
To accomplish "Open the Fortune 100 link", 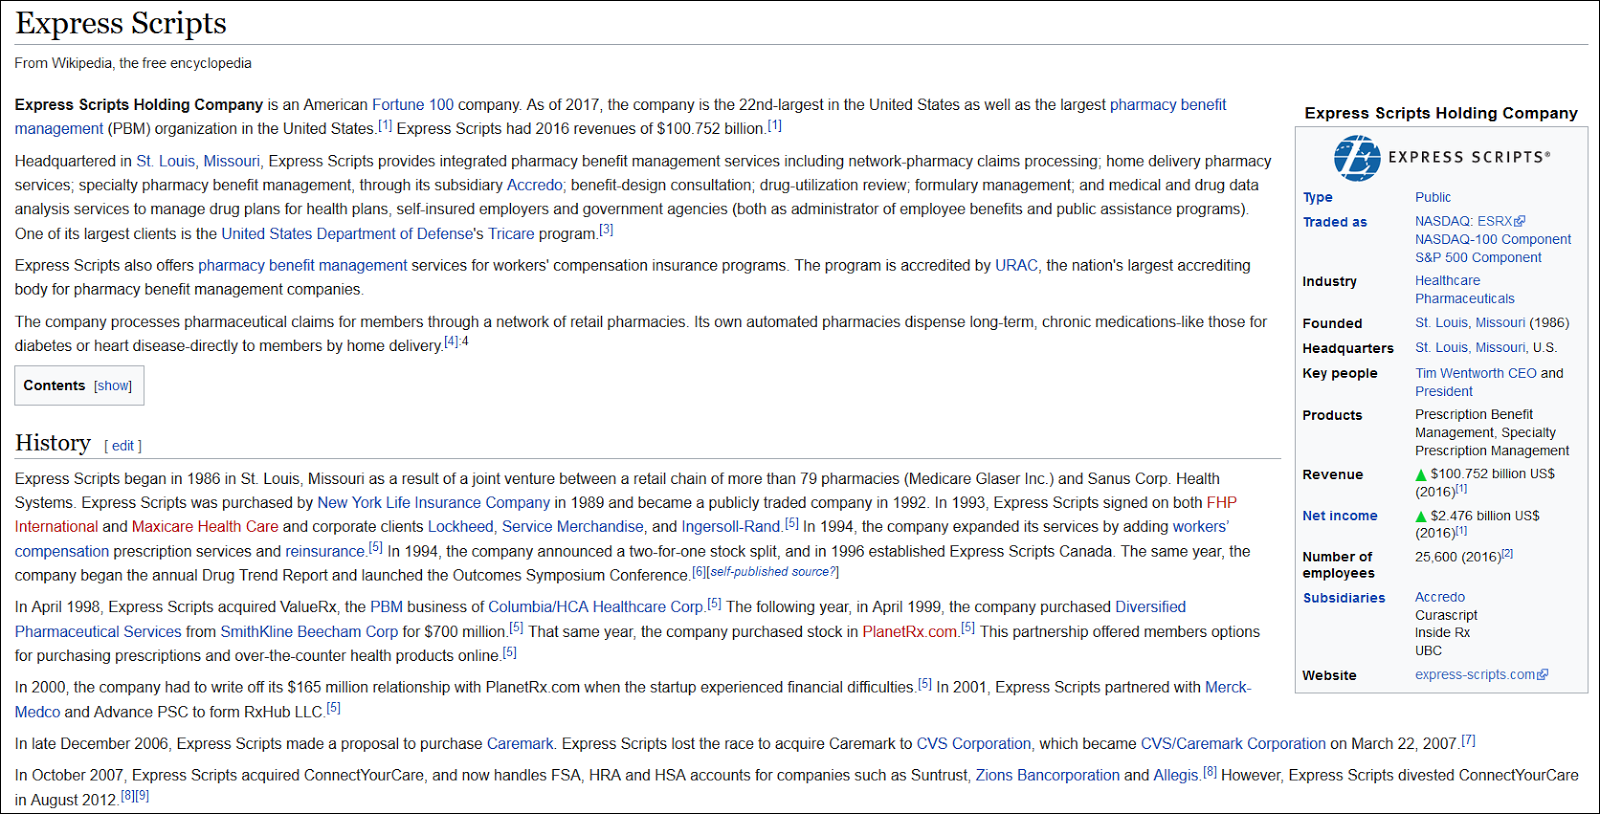I will [x=413, y=105].
